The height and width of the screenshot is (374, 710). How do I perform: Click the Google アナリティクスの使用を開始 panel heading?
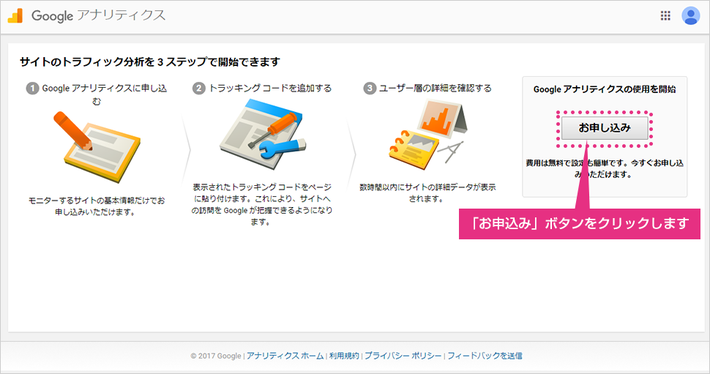click(x=604, y=89)
